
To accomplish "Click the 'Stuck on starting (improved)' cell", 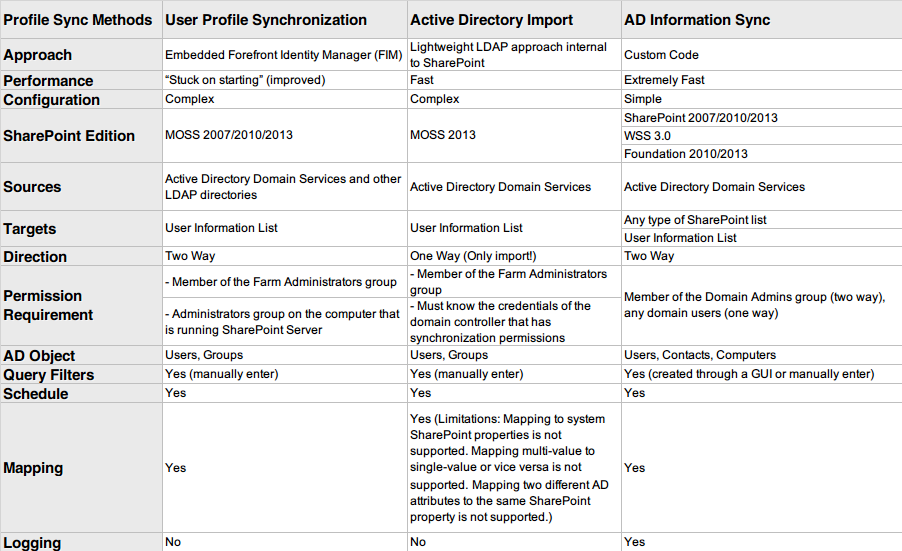I will (x=285, y=80).
